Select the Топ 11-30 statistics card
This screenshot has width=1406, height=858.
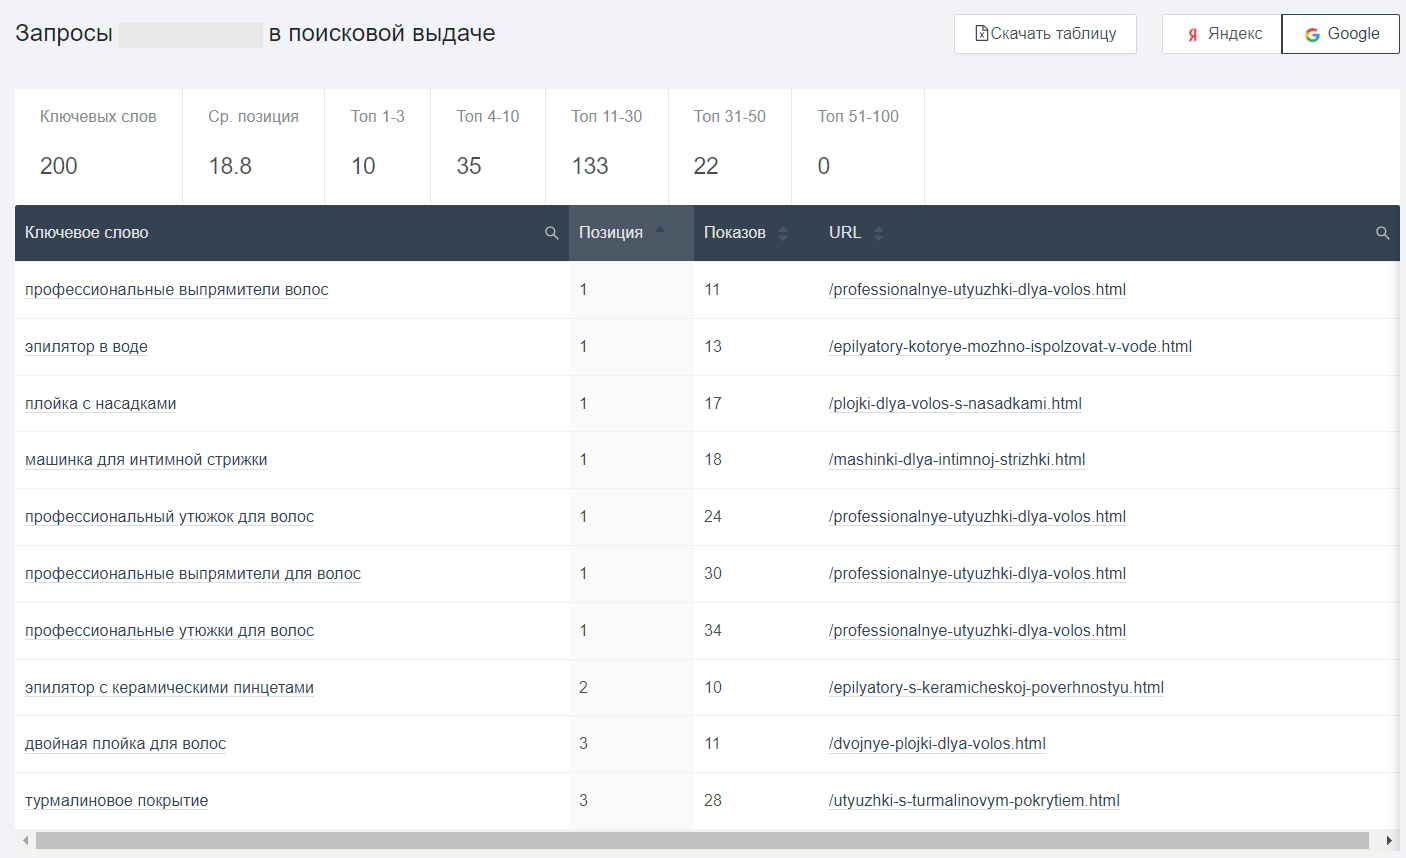(606, 146)
